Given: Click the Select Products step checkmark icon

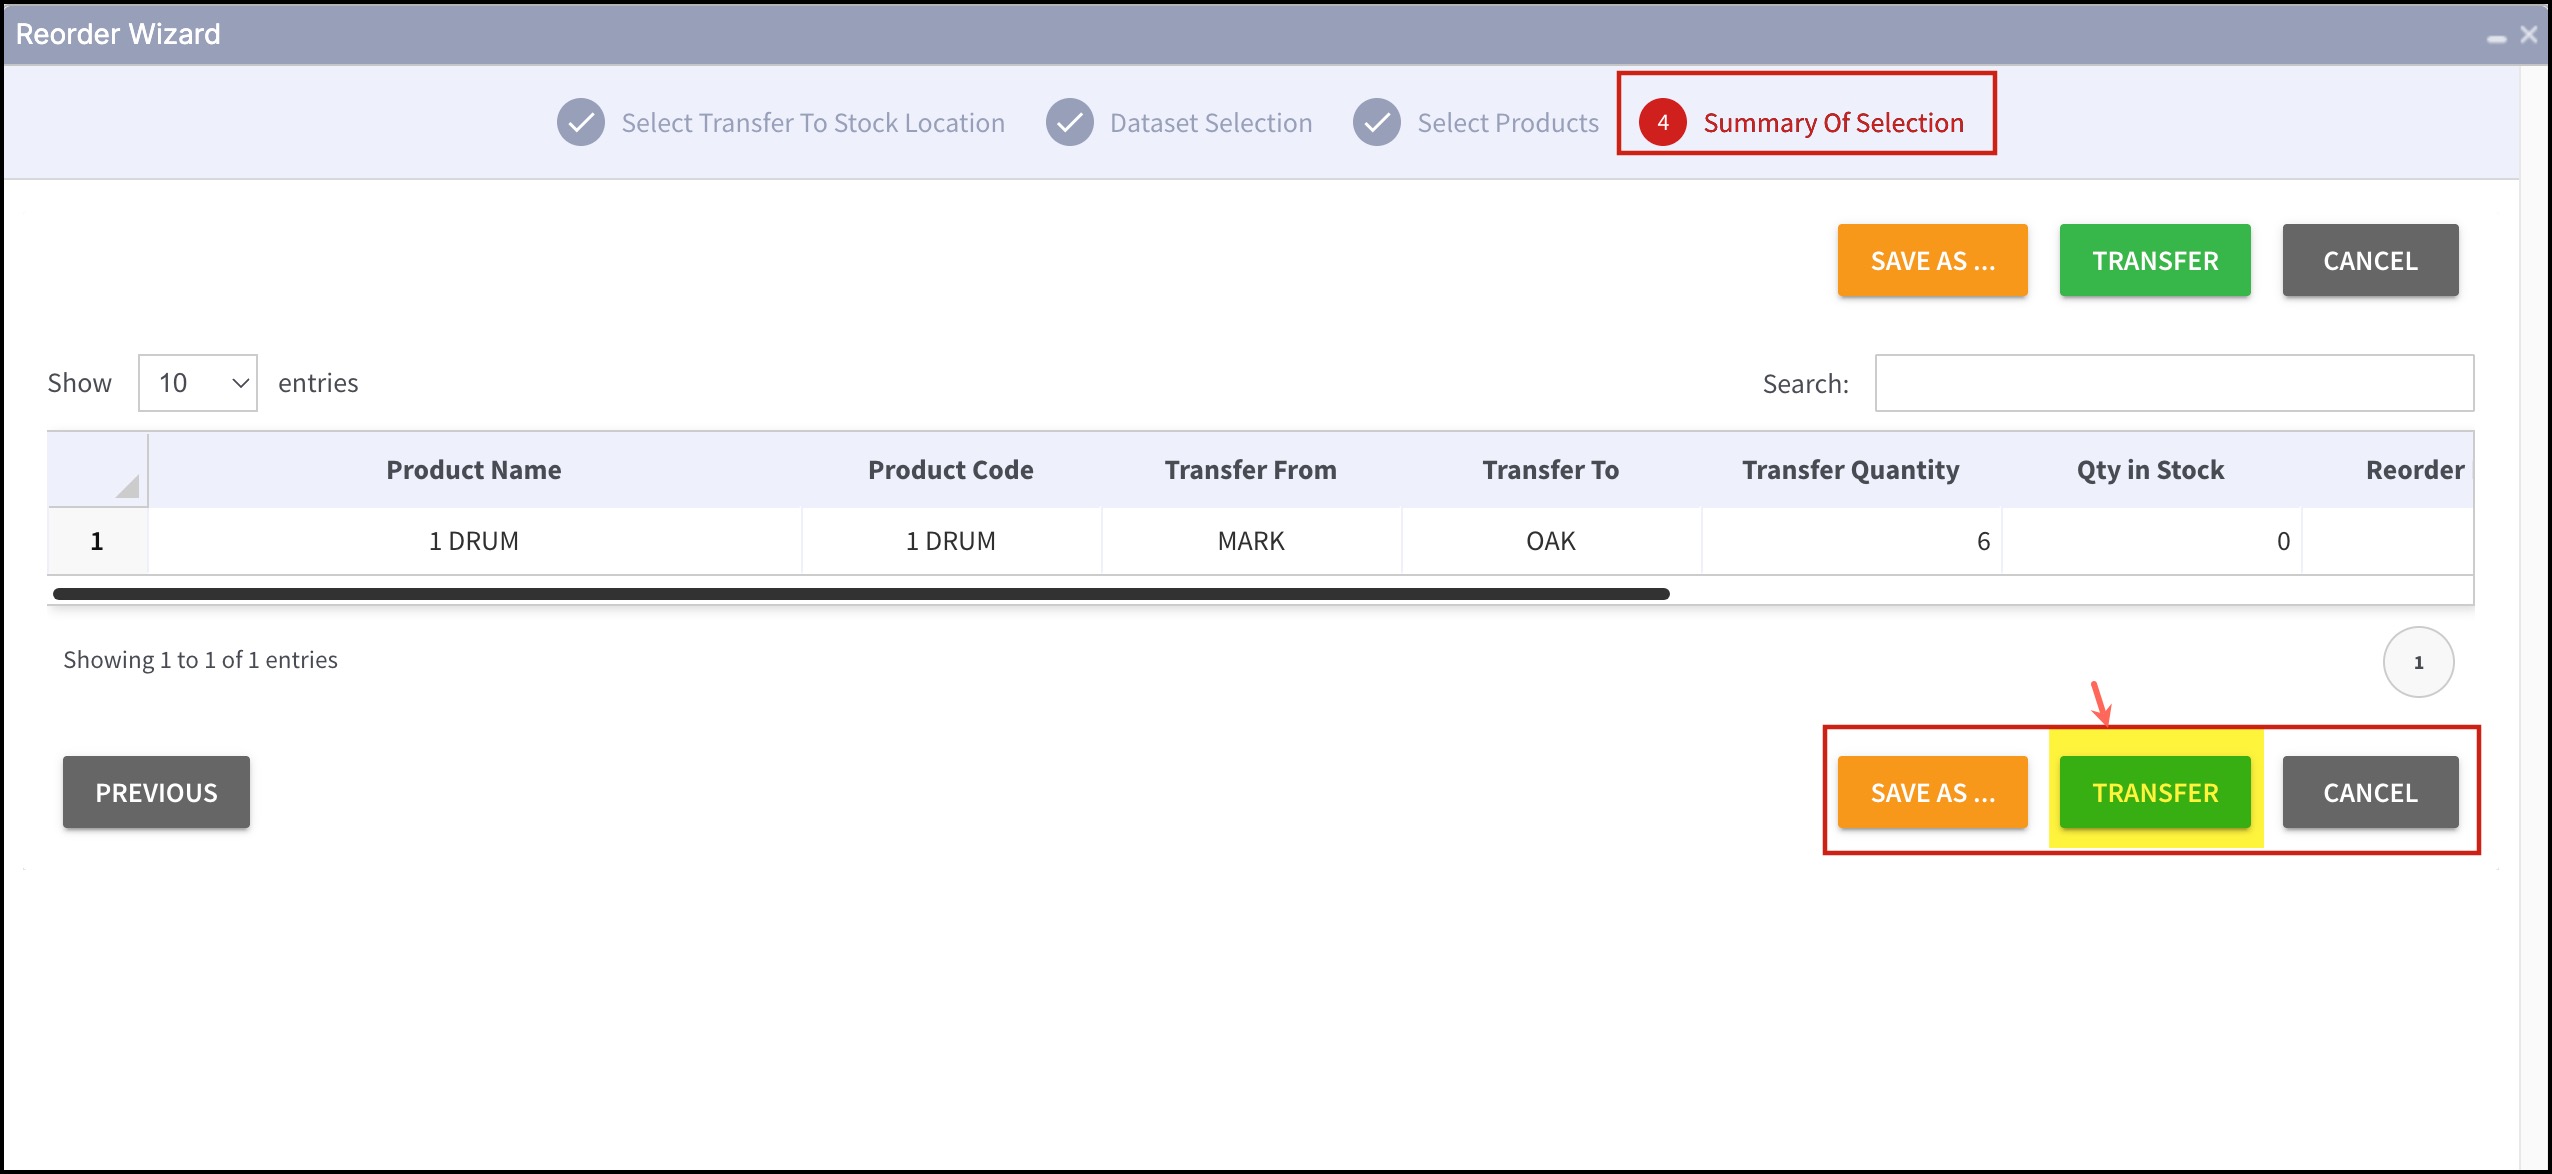Looking at the screenshot, I should [x=1376, y=123].
